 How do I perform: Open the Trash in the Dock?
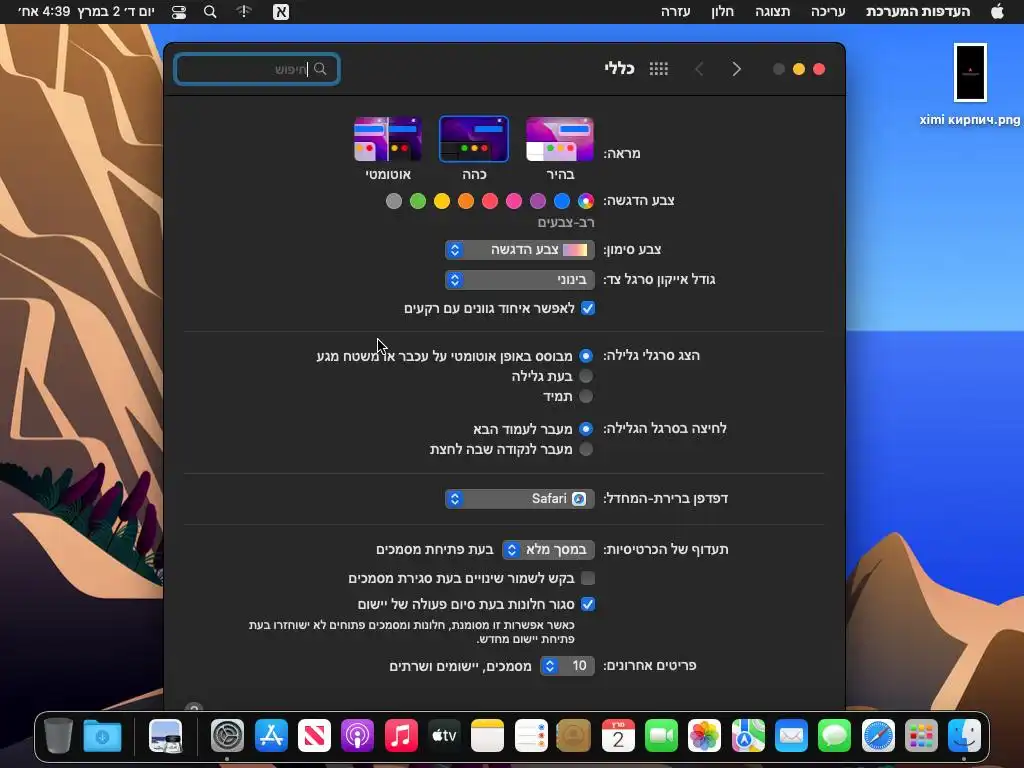(58, 736)
